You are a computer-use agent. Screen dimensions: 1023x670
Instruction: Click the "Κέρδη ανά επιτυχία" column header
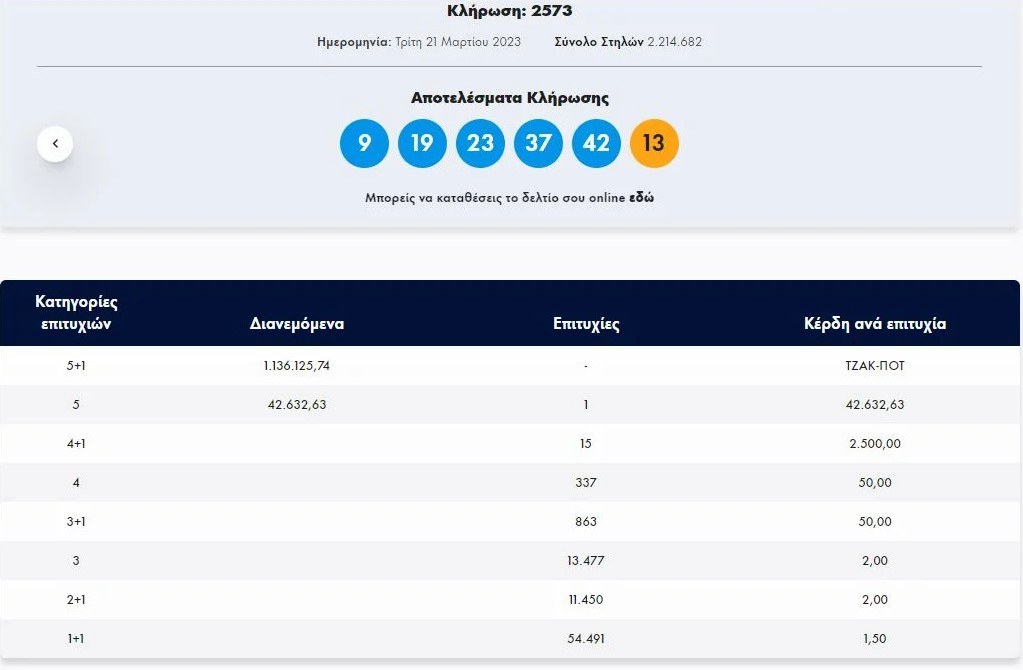[875, 324]
